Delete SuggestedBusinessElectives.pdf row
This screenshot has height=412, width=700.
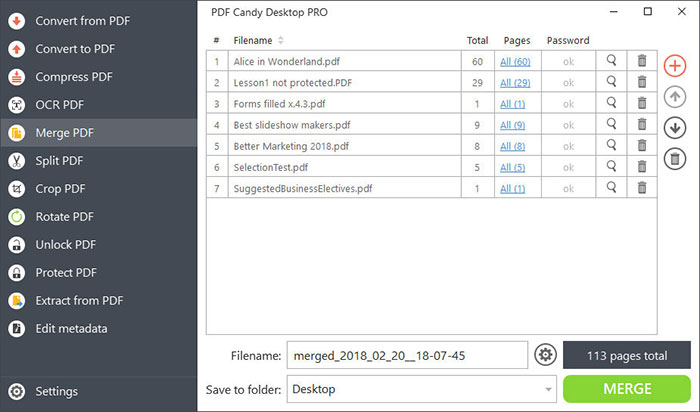642,188
